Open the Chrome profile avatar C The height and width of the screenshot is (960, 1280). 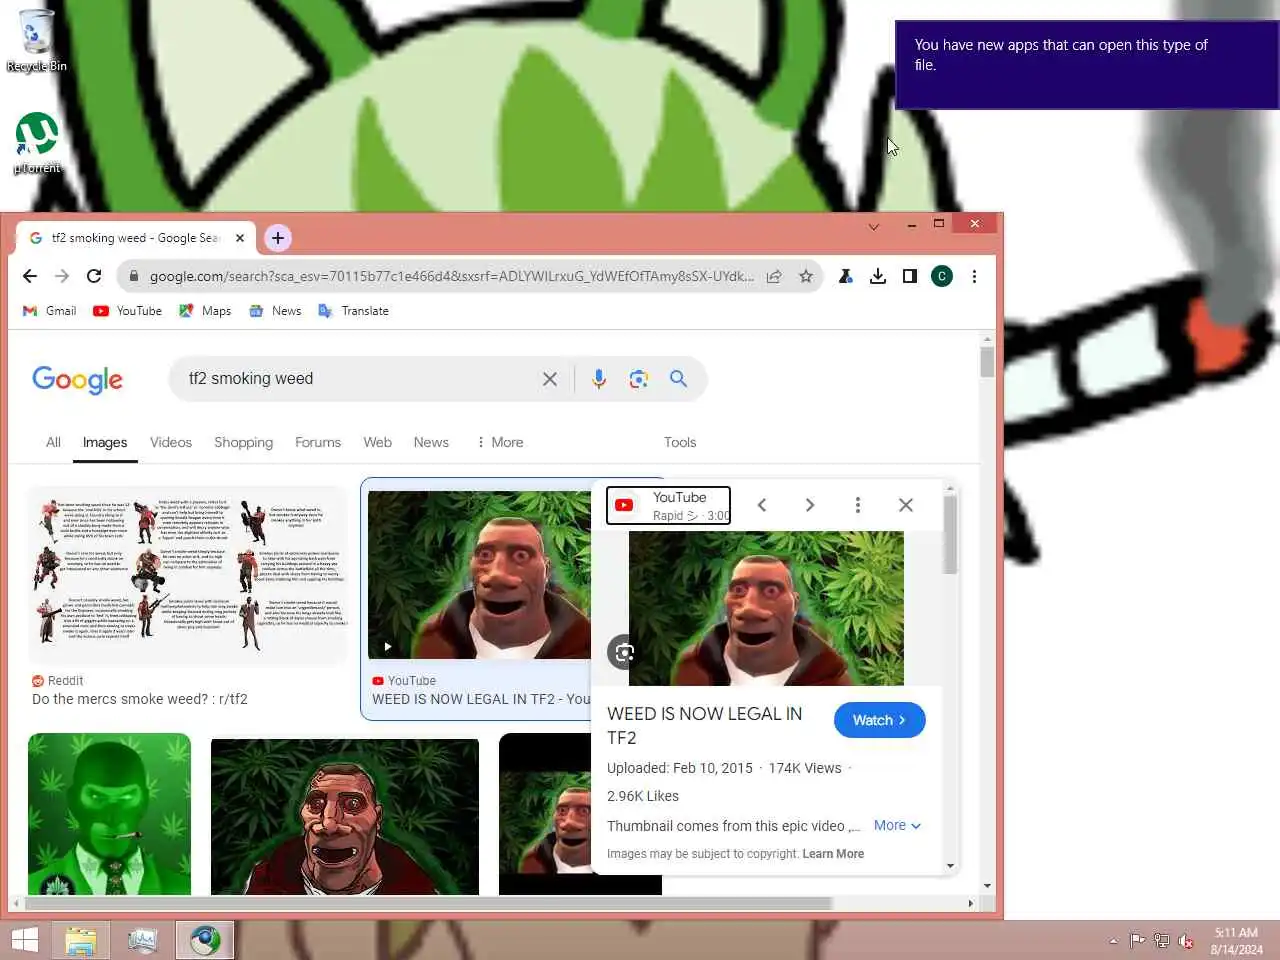942,276
